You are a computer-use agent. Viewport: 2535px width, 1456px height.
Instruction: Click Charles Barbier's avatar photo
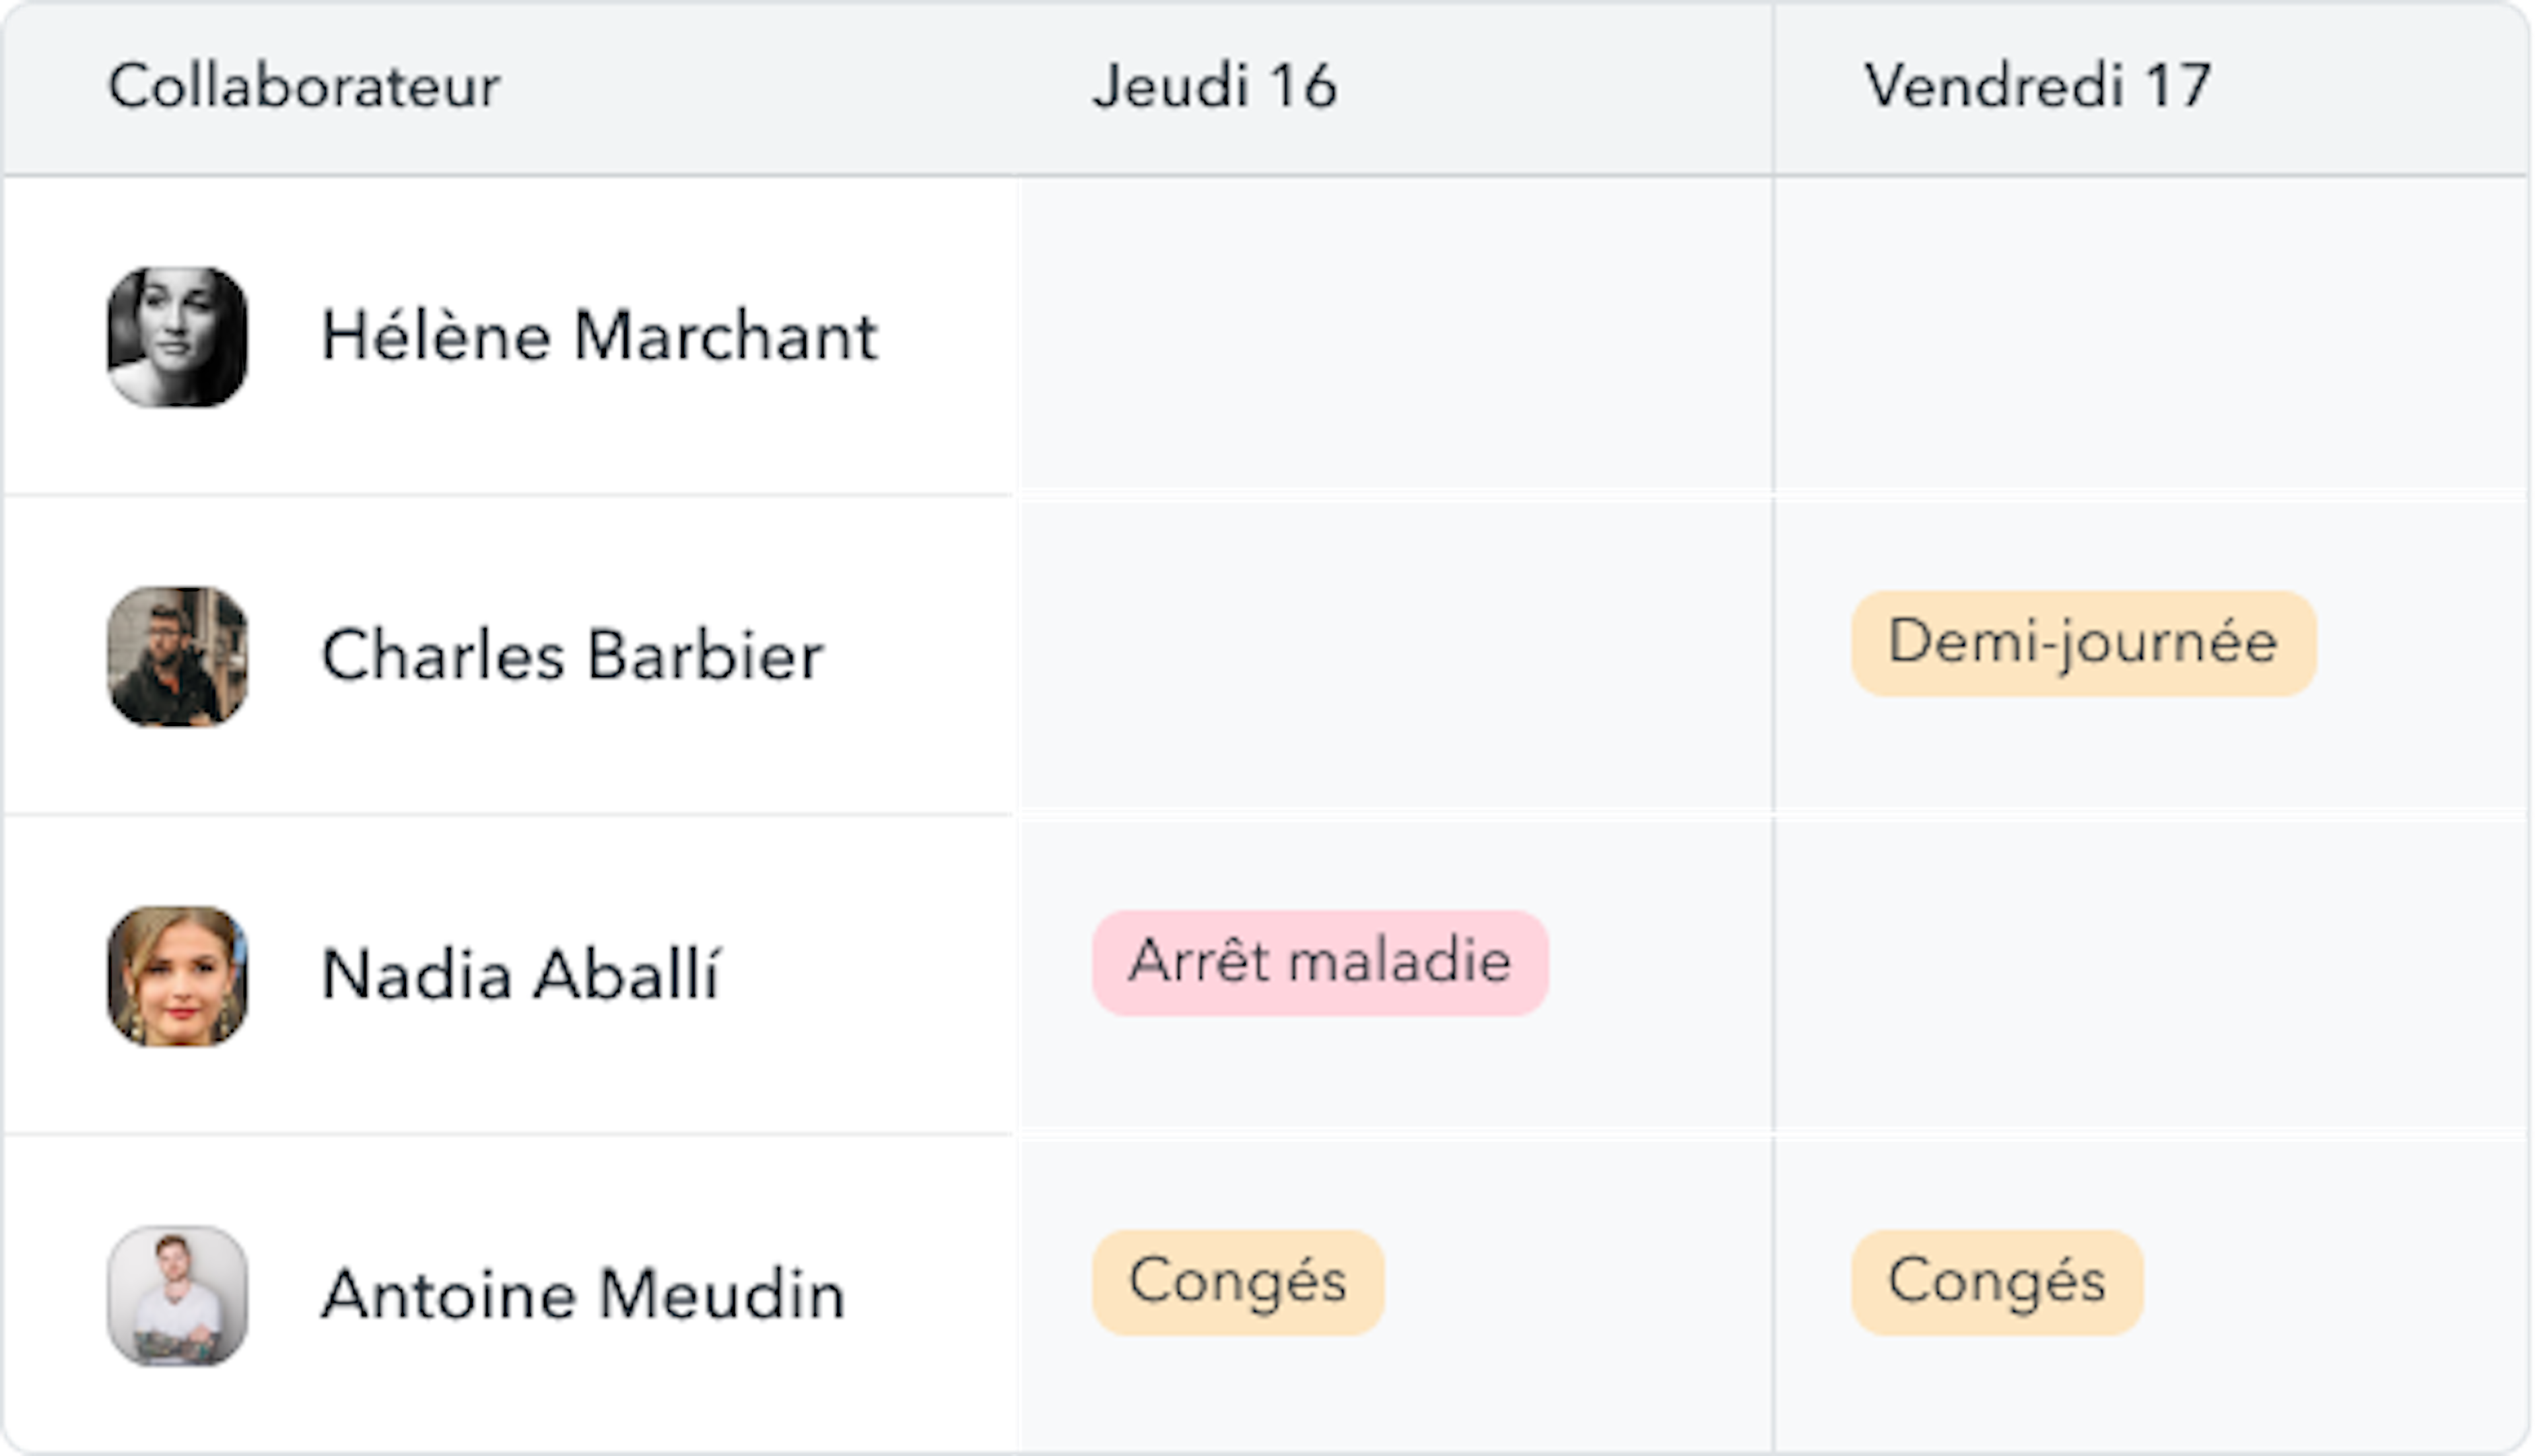tap(177, 657)
